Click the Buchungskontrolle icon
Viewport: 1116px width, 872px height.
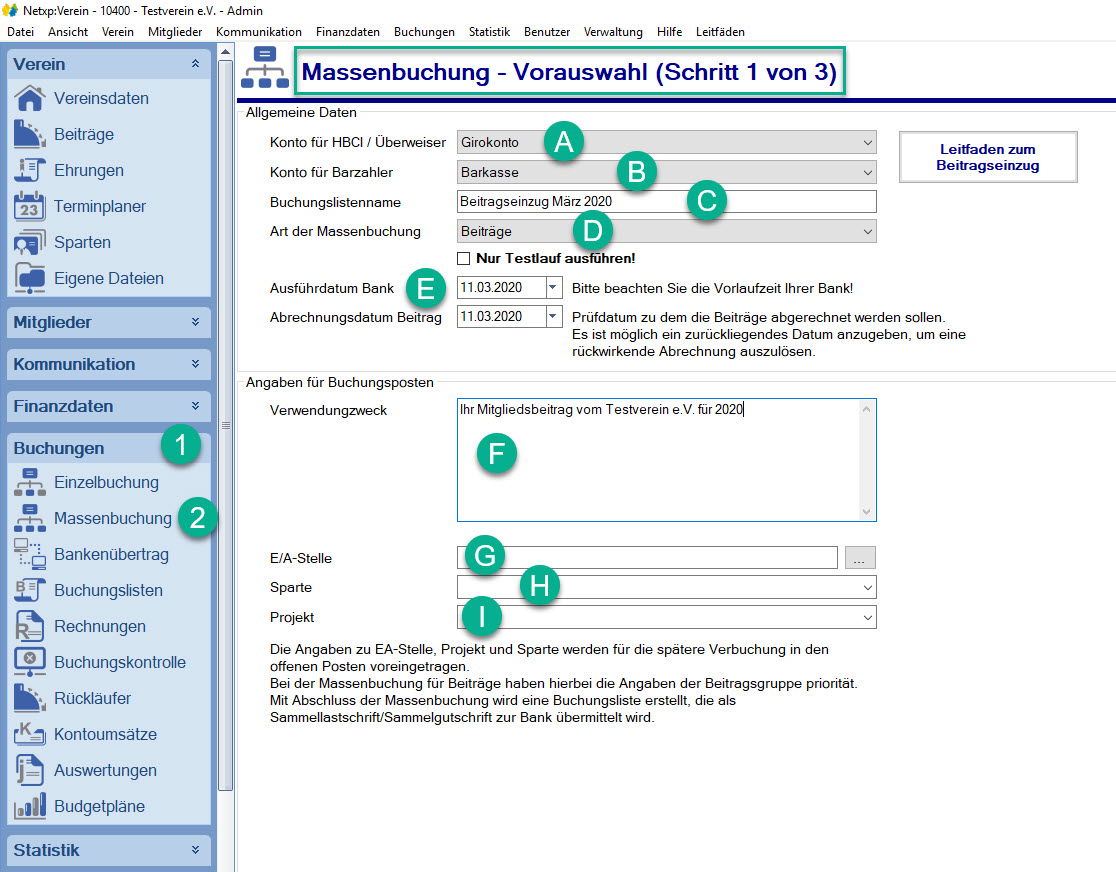[29, 662]
